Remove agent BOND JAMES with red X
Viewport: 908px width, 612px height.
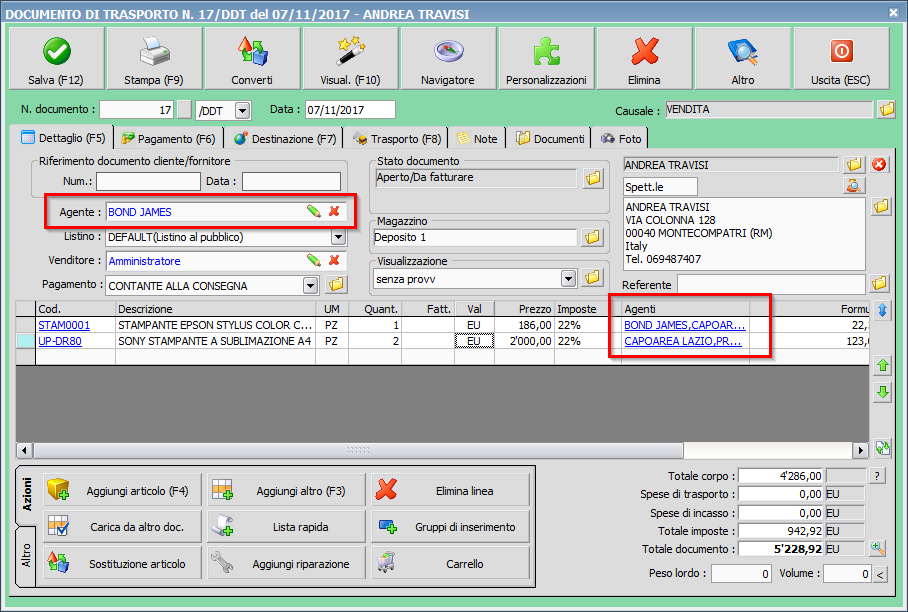(x=334, y=211)
